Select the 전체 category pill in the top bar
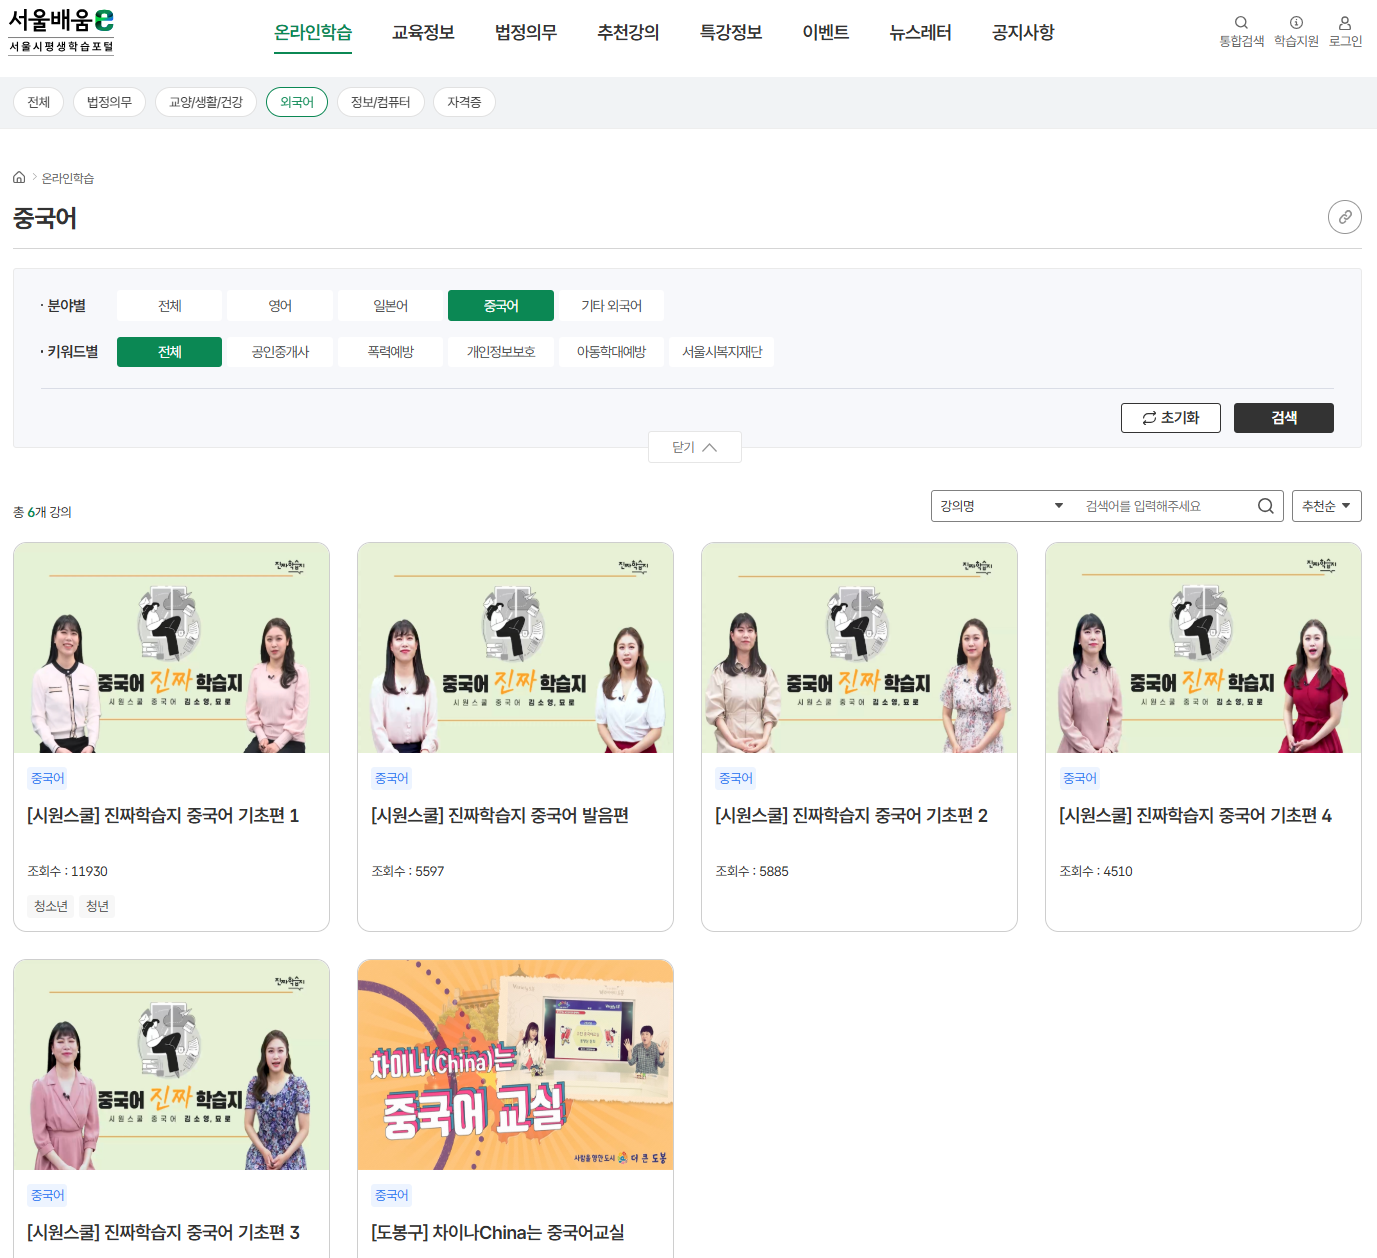This screenshot has width=1377, height=1258. tap(39, 102)
